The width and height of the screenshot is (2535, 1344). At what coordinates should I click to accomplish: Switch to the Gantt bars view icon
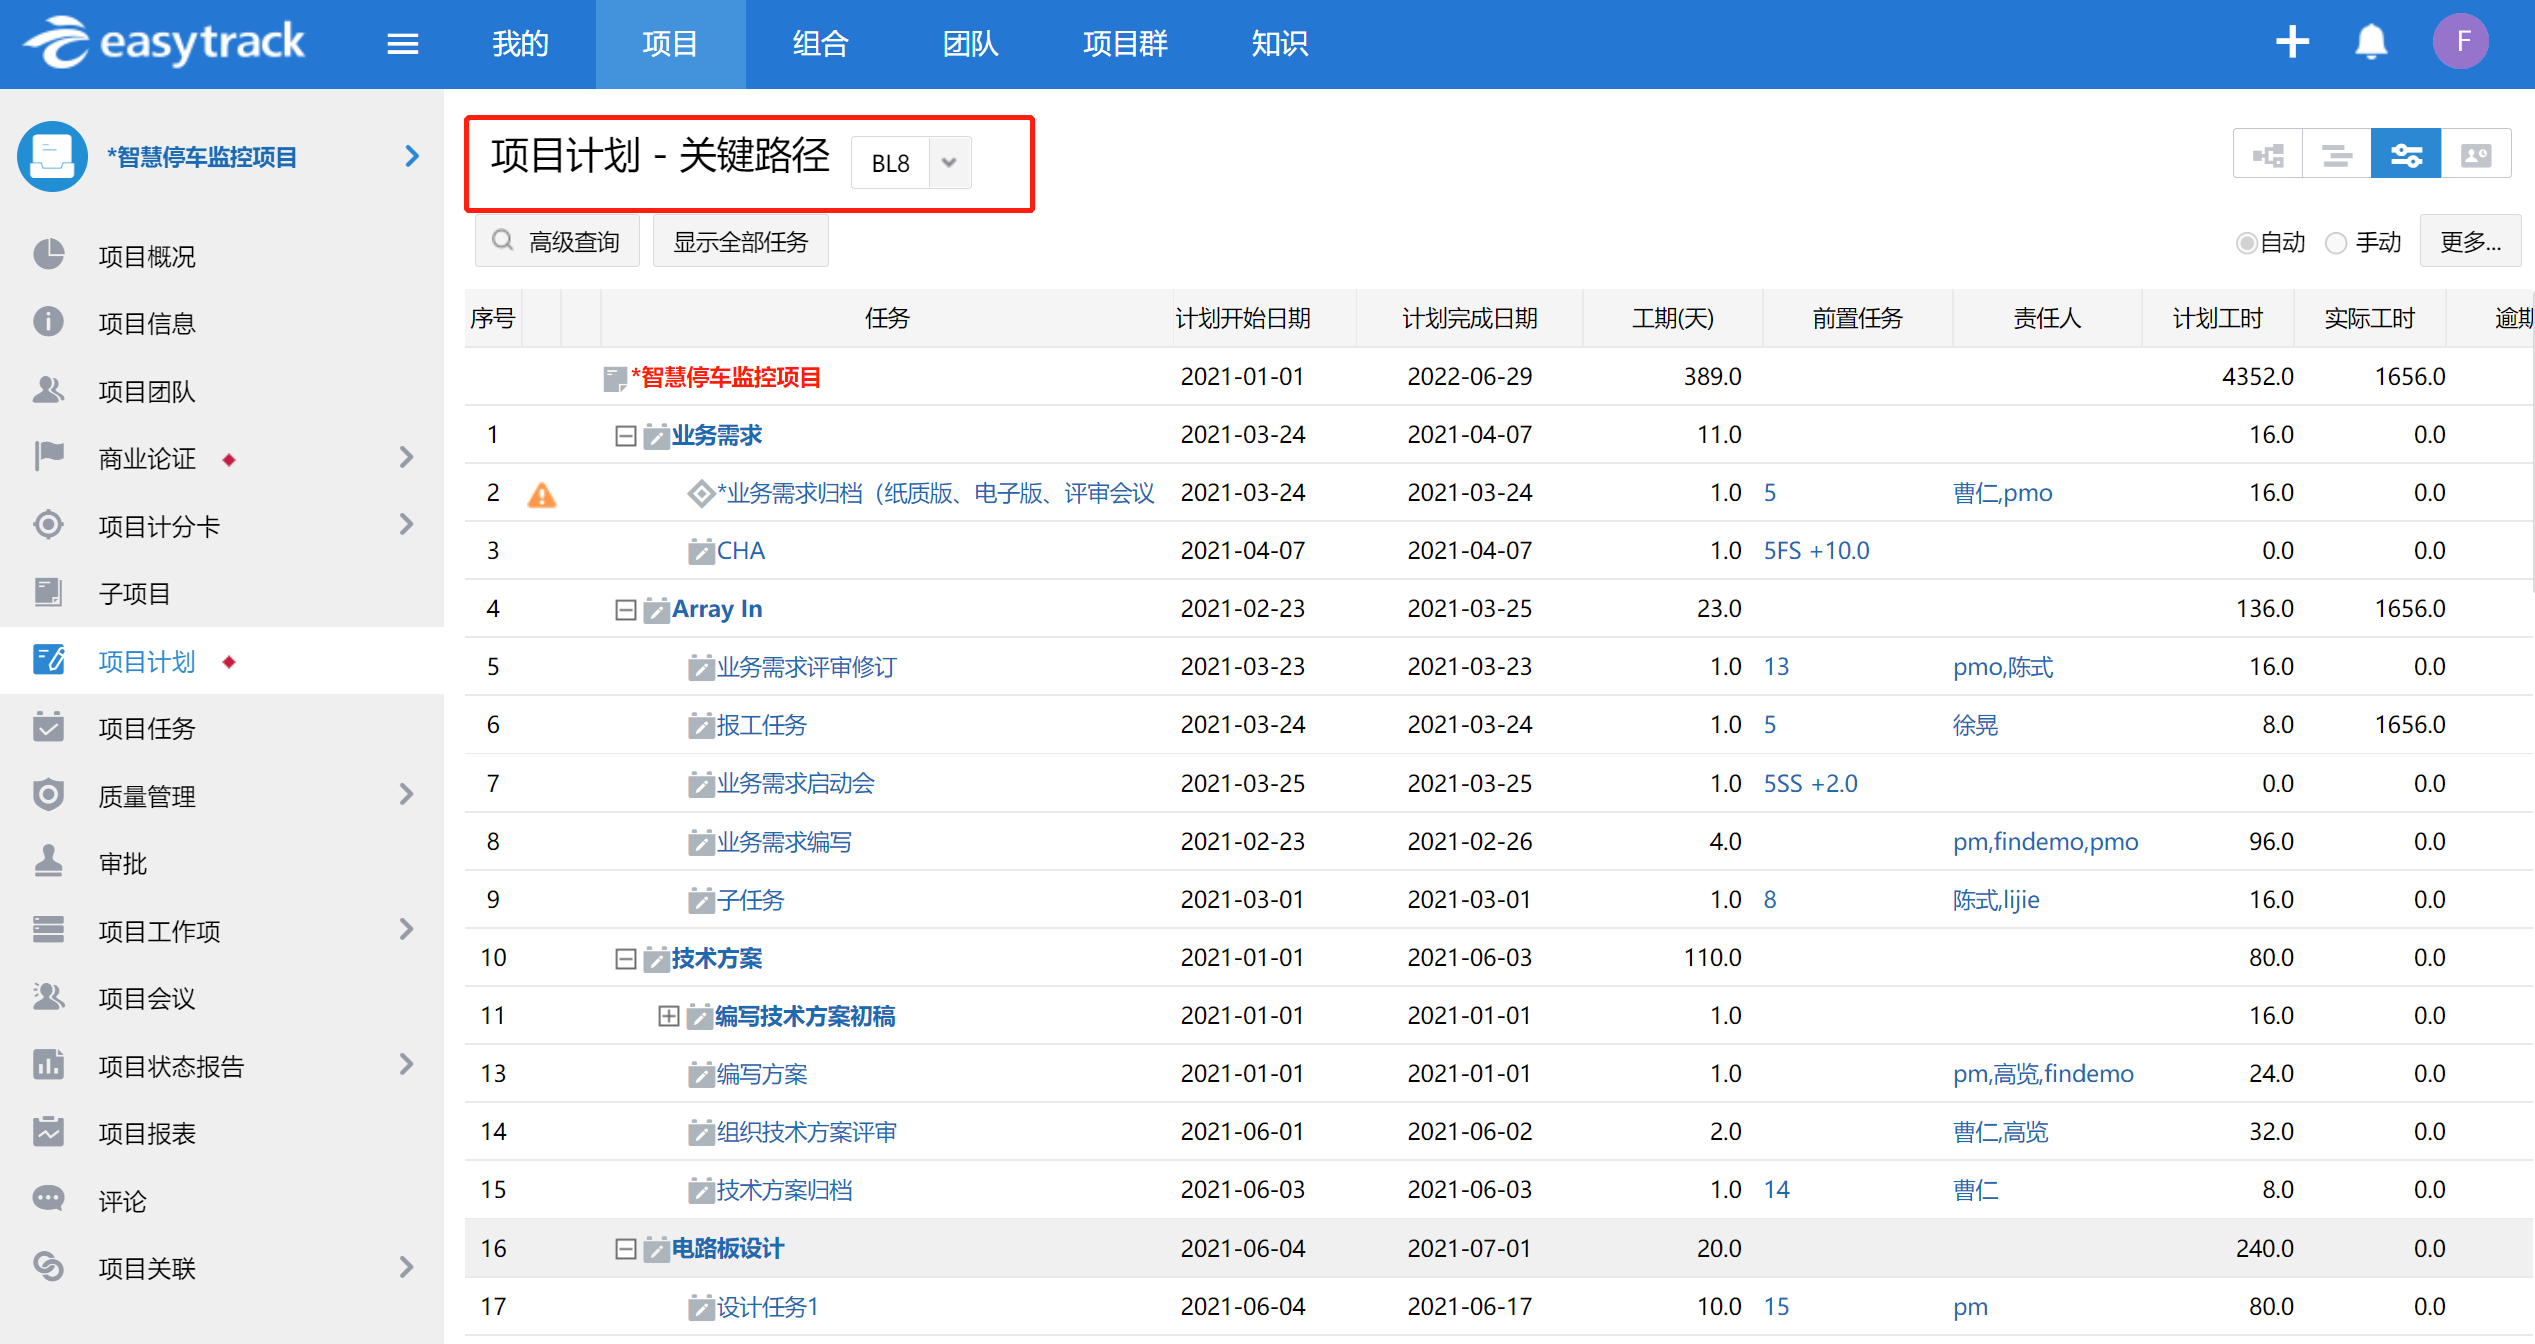click(2336, 155)
